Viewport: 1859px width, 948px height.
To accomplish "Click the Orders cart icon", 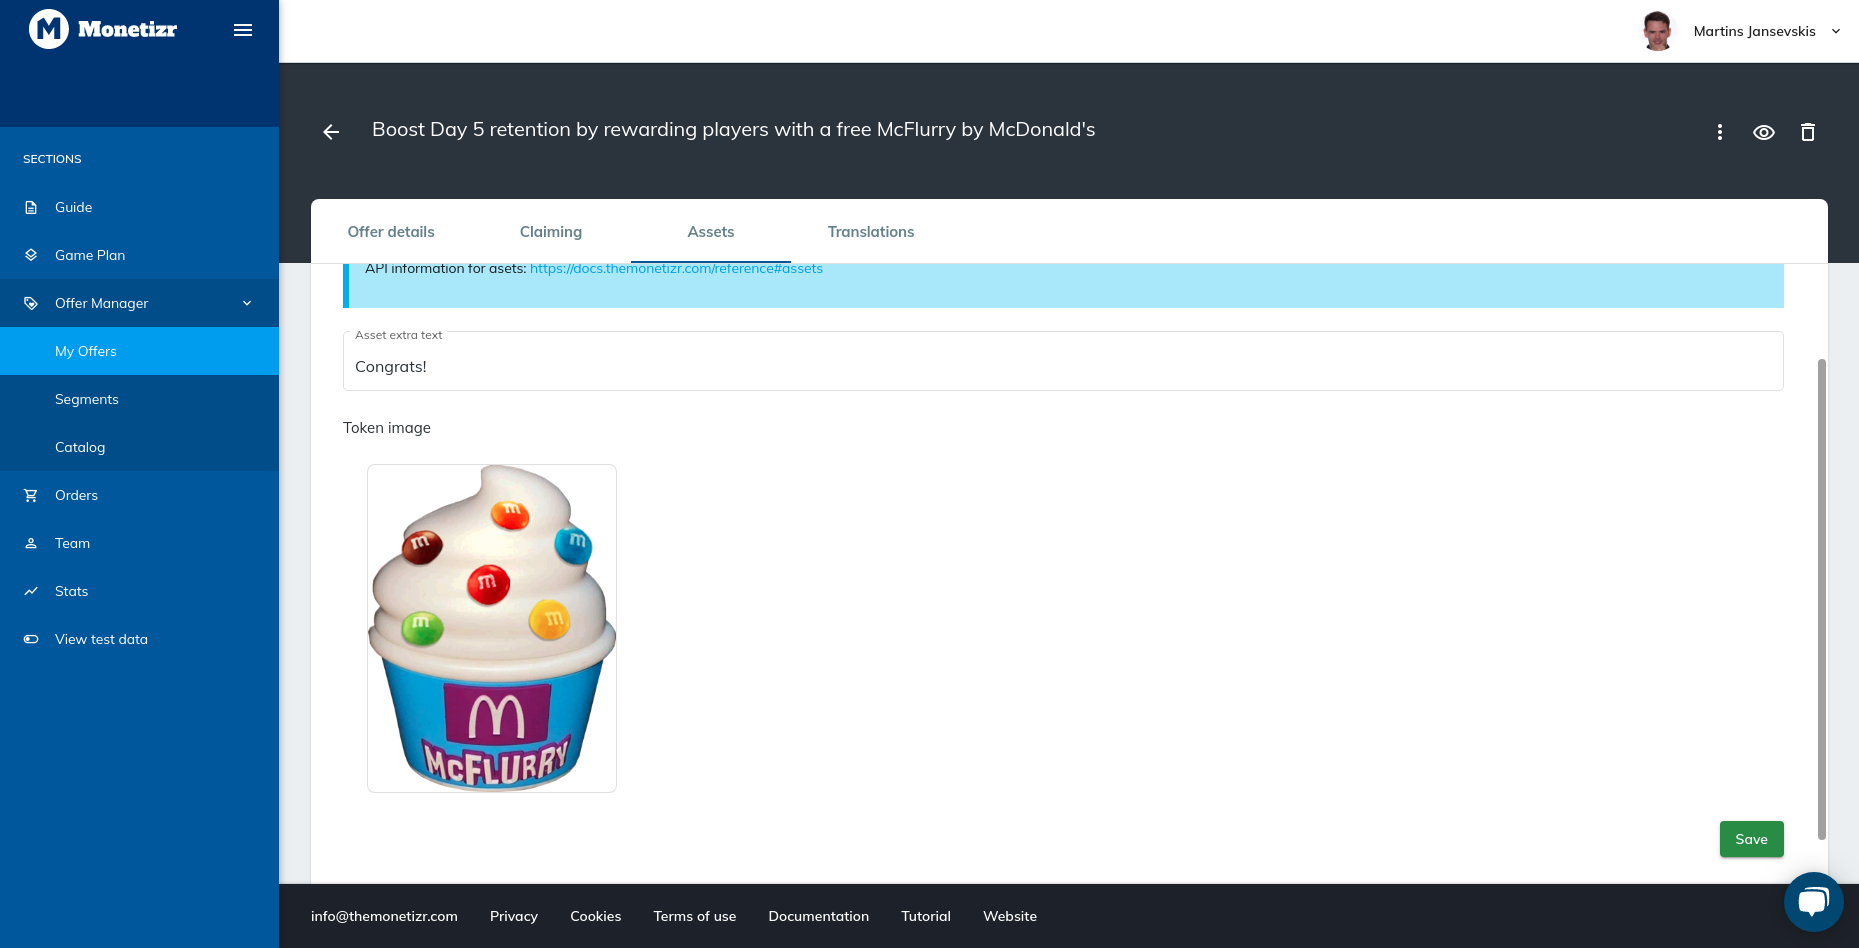I will pos(31,495).
